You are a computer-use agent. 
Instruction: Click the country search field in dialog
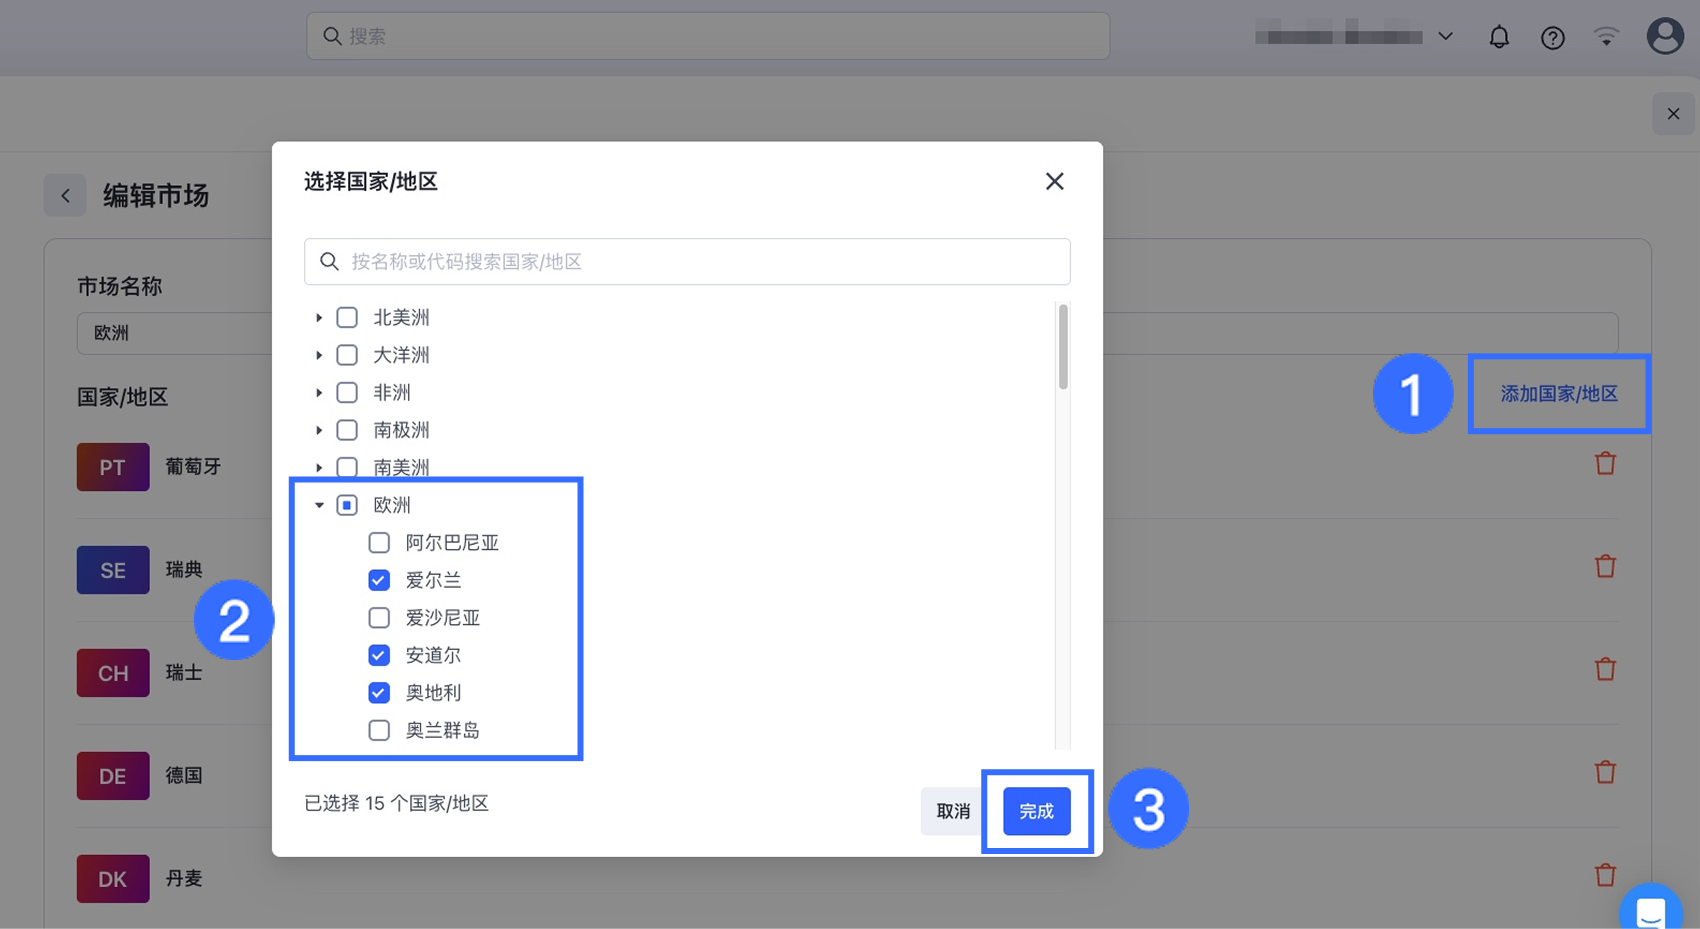coord(687,261)
